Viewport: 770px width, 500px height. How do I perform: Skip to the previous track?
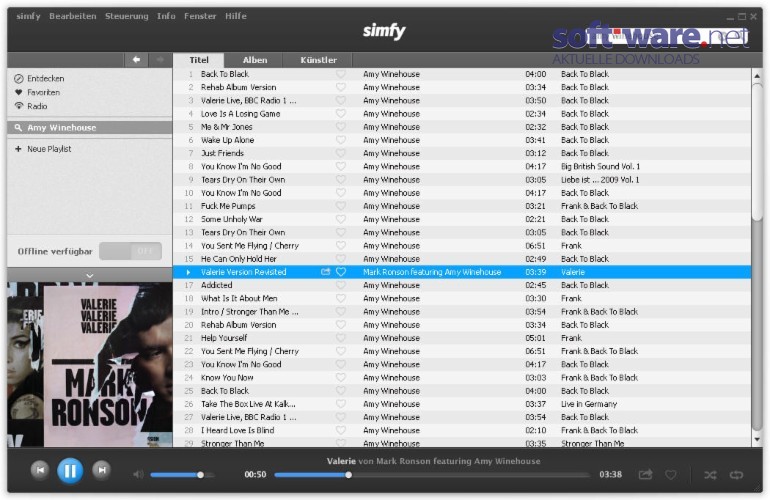40,471
